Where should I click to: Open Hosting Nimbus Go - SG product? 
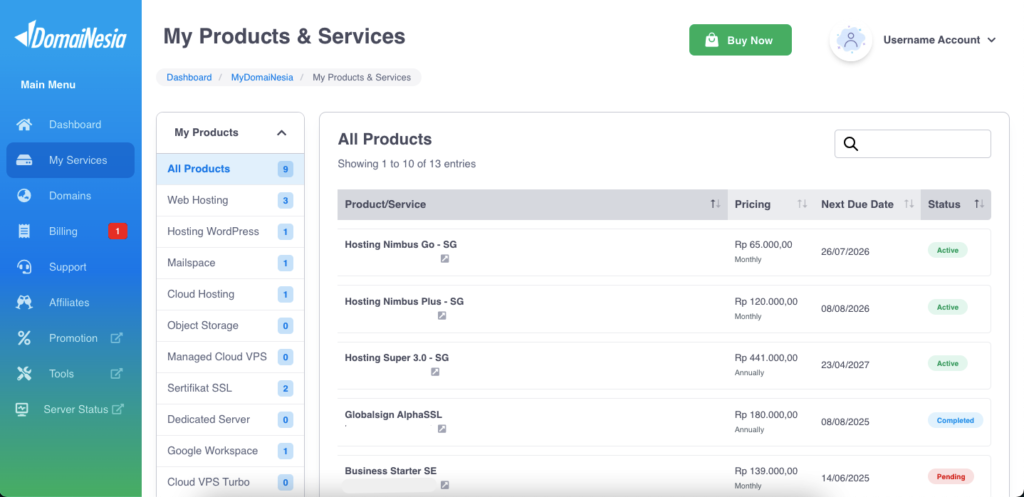point(401,245)
